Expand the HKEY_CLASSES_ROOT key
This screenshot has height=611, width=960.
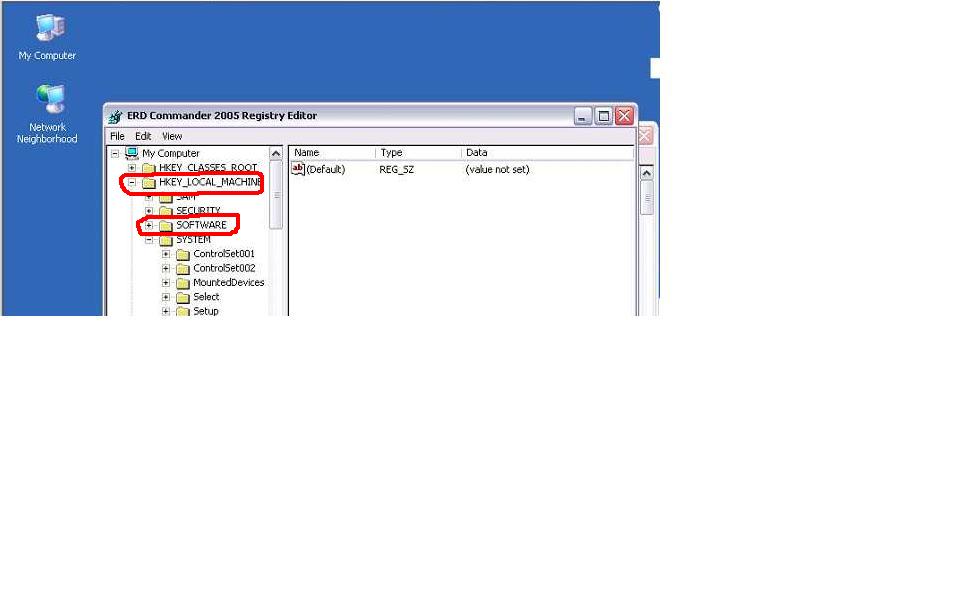132,168
